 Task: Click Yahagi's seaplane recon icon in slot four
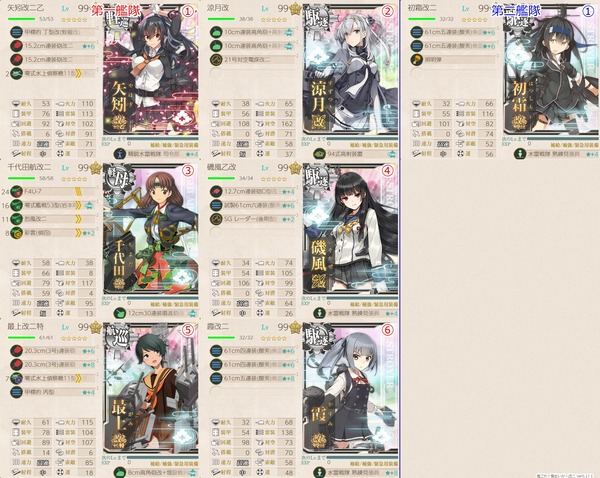pyautogui.click(x=16, y=73)
